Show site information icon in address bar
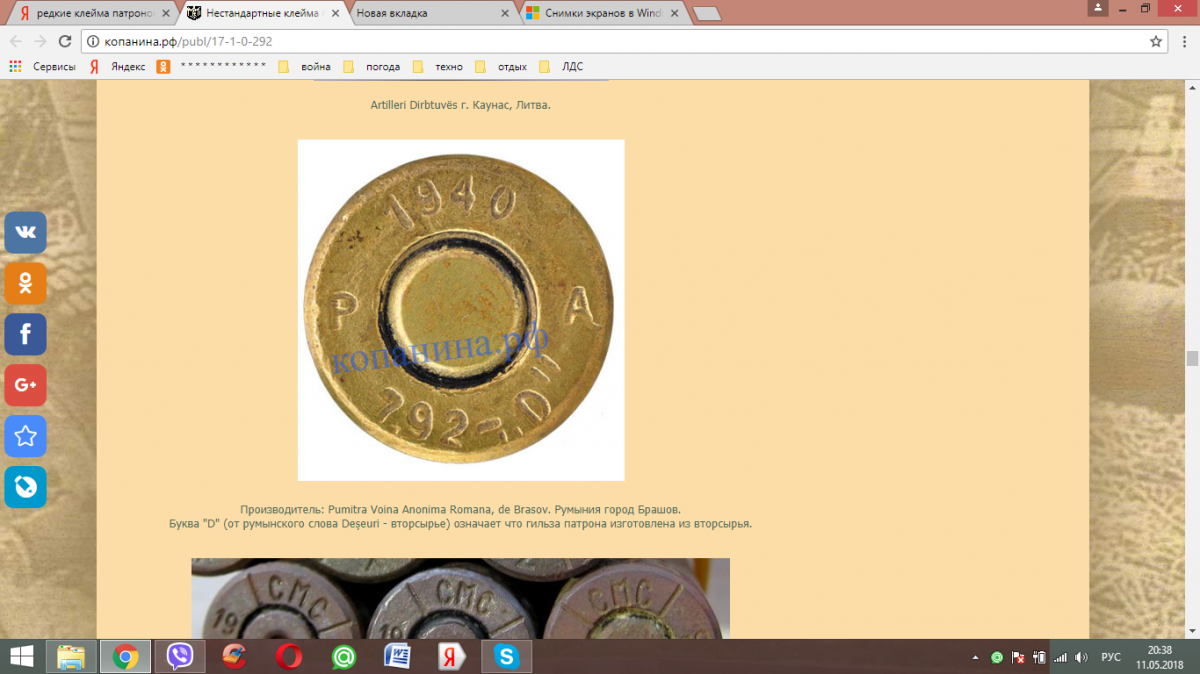 point(94,42)
